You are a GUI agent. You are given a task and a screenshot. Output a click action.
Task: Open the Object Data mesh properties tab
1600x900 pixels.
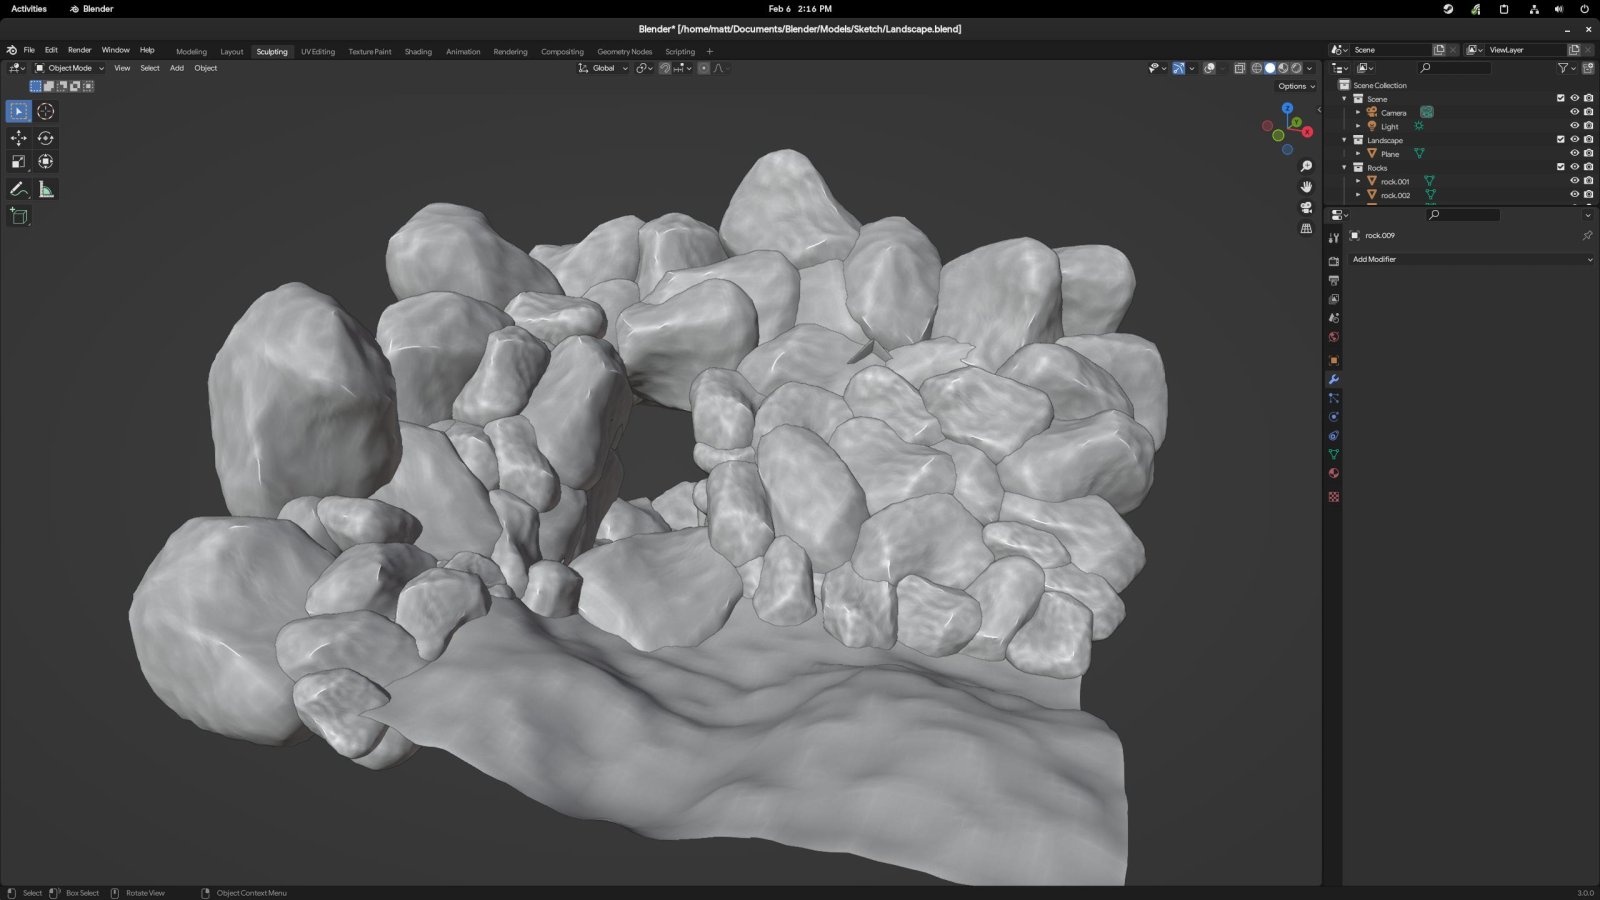[x=1333, y=455]
